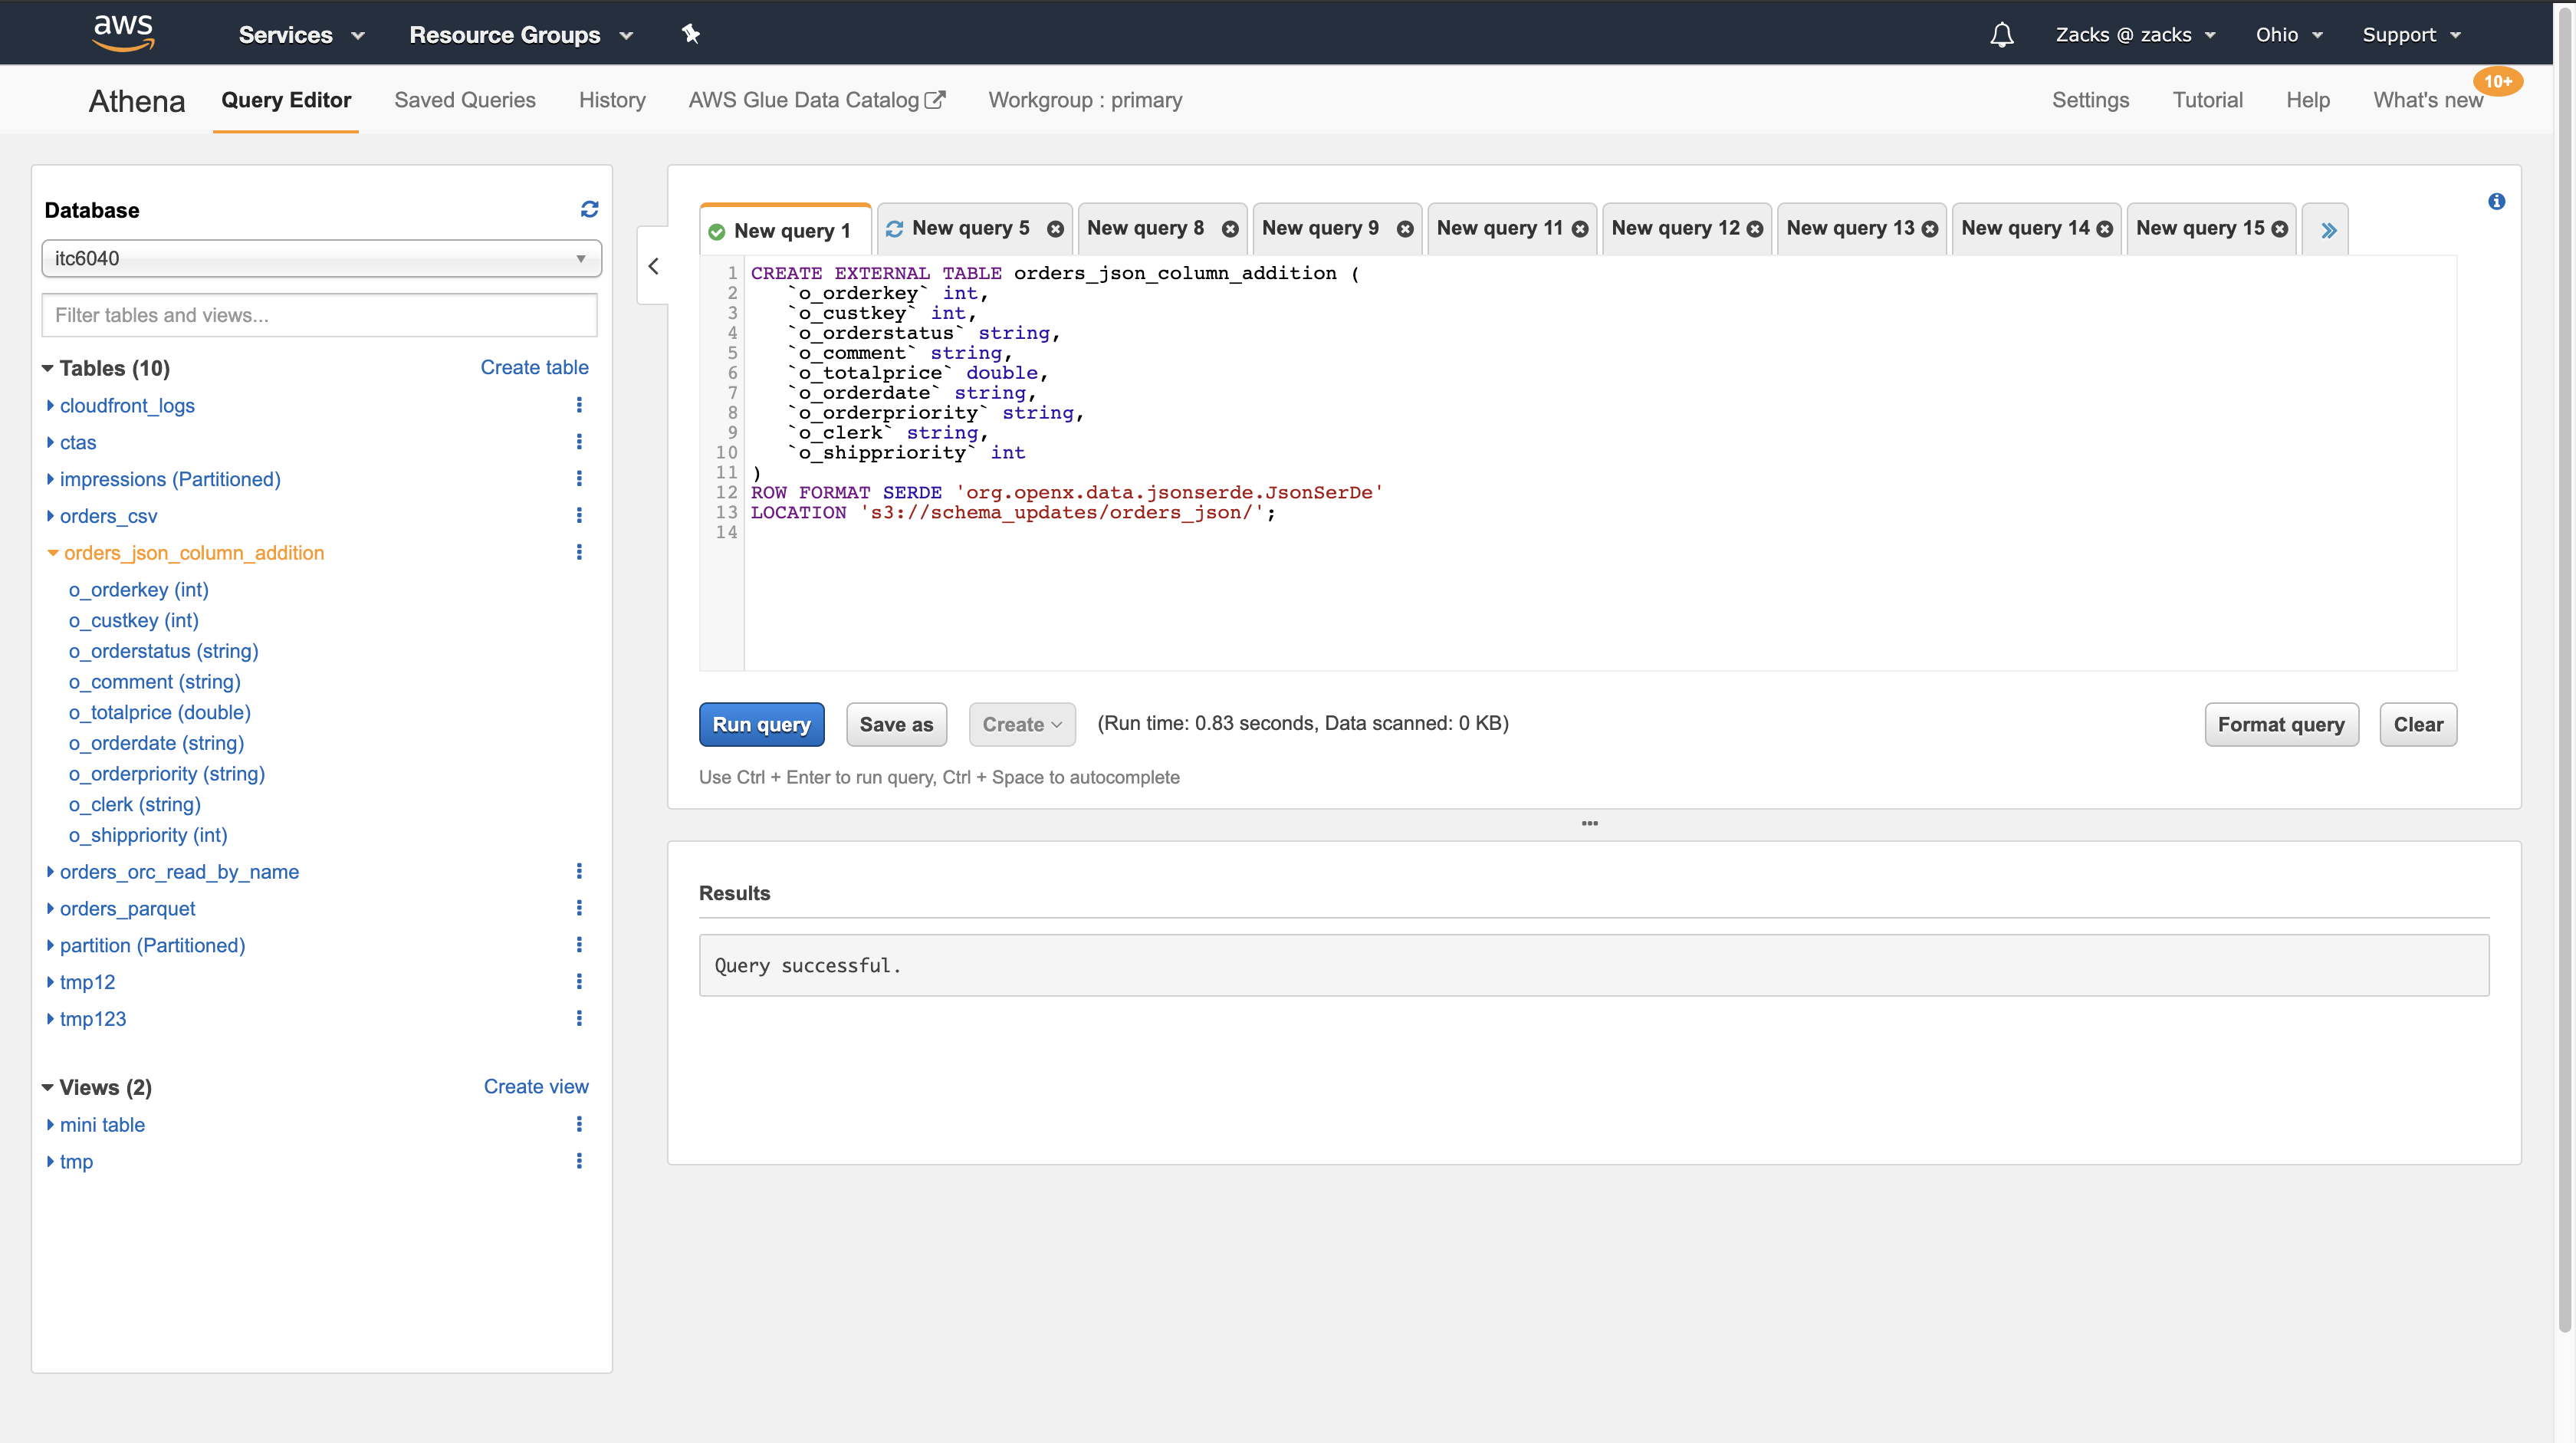Collapse sidebar with left arrow handle

(653, 266)
